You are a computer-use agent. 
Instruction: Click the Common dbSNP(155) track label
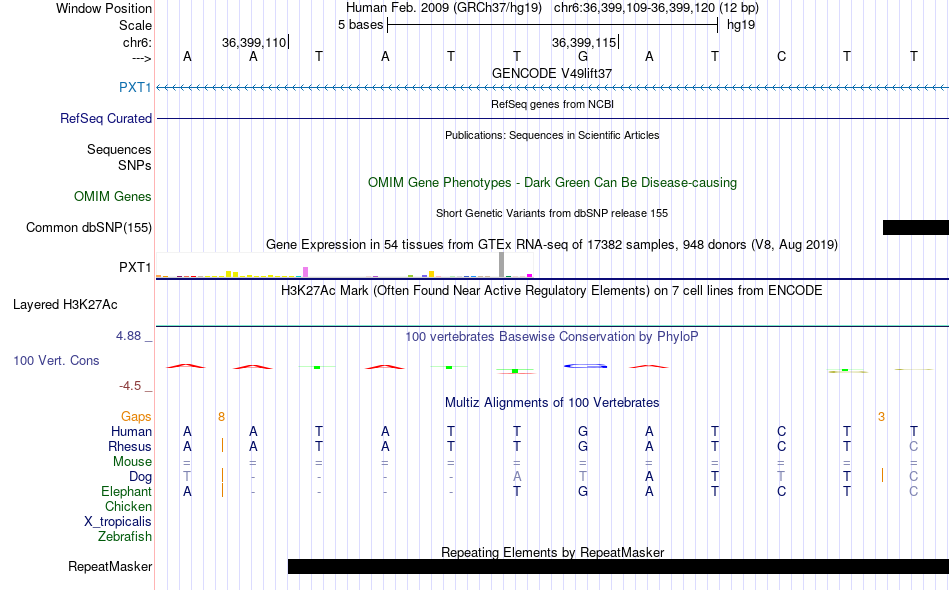coord(89,227)
